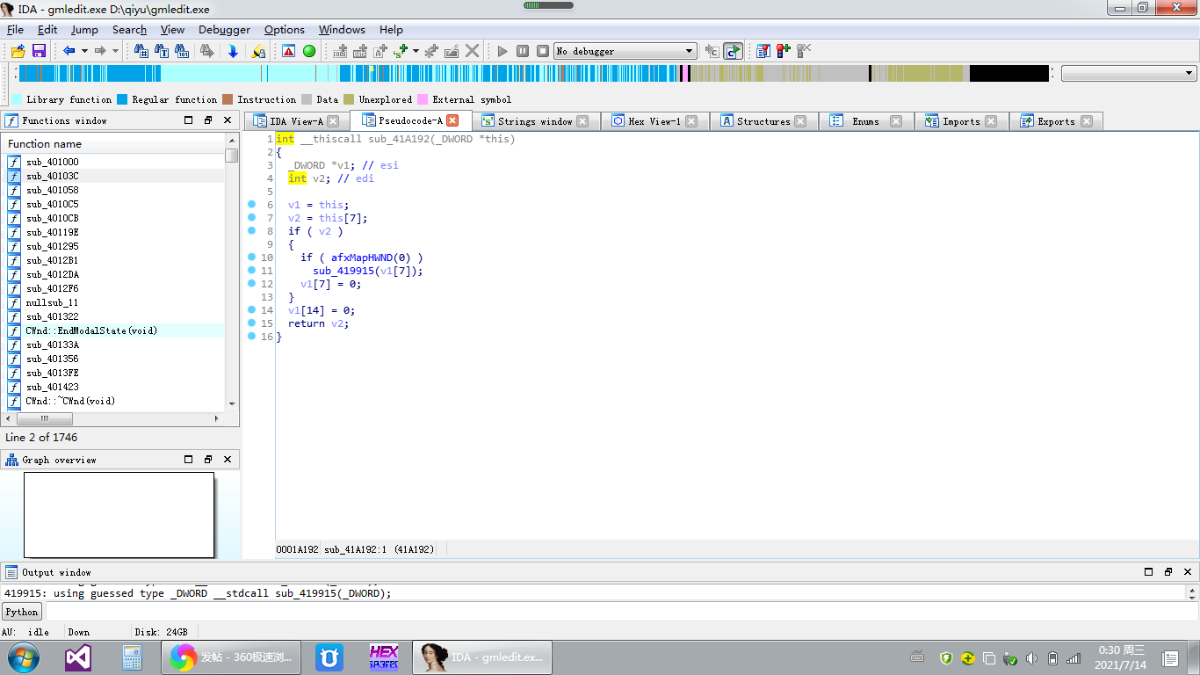Click sub_419915 call in pseudocode
Screen dimensions: 1200x675
coord(342,271)
